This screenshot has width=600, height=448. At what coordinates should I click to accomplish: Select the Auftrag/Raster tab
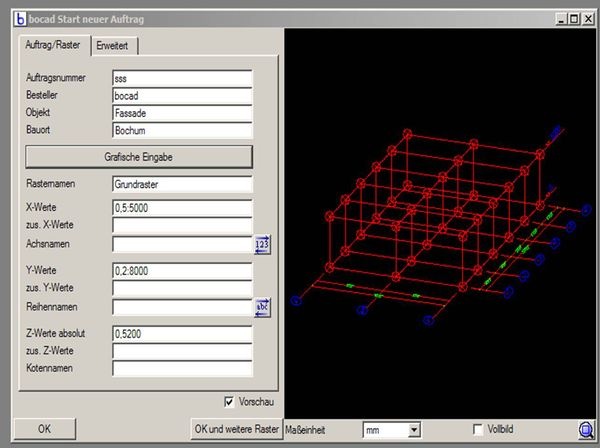[54, 46]
